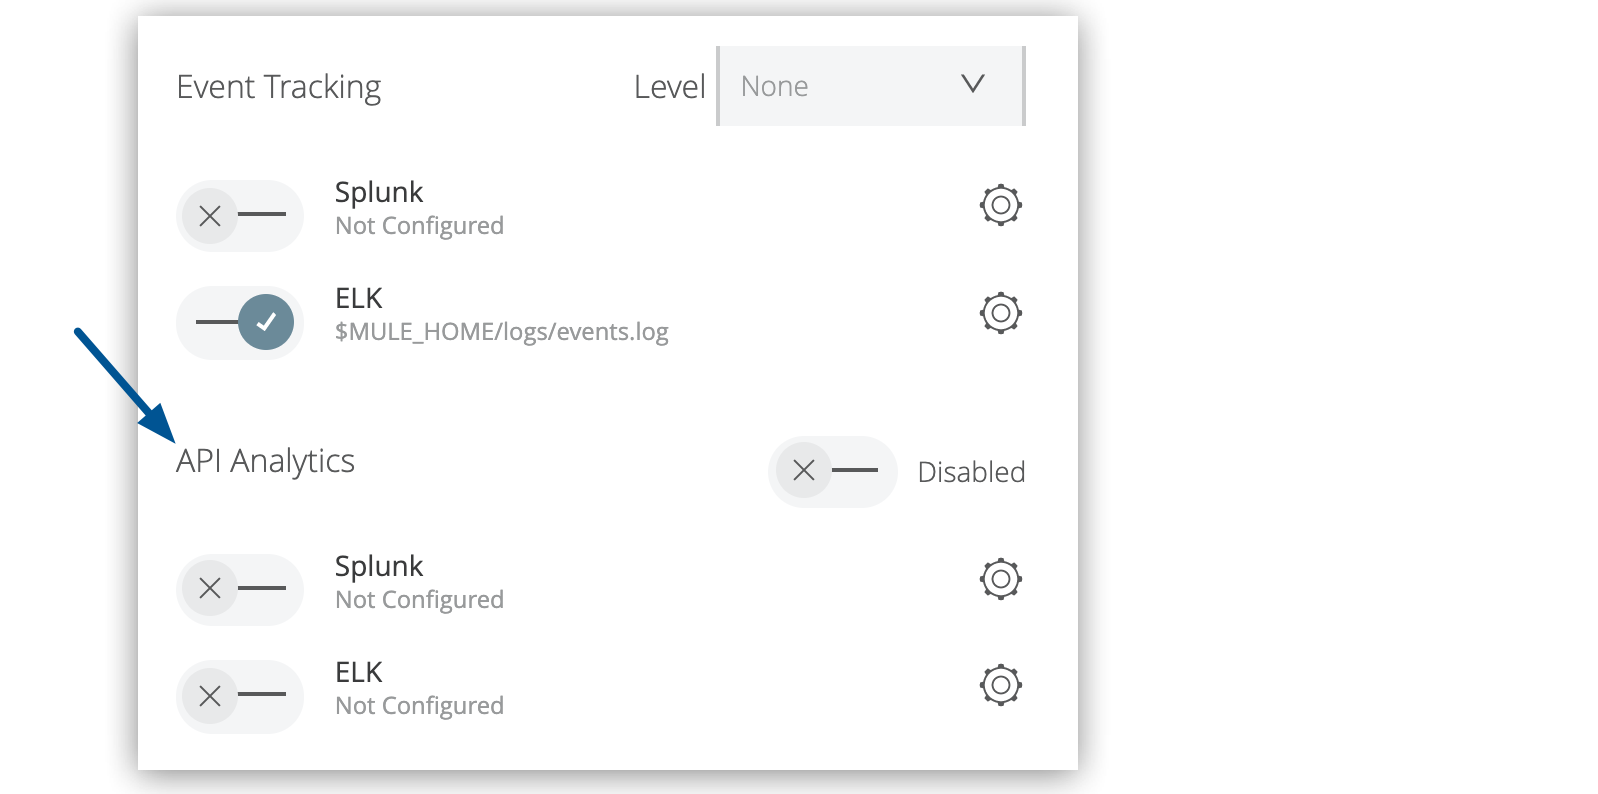Enable the API Analytics Disabled toggle

coord(833,471)
